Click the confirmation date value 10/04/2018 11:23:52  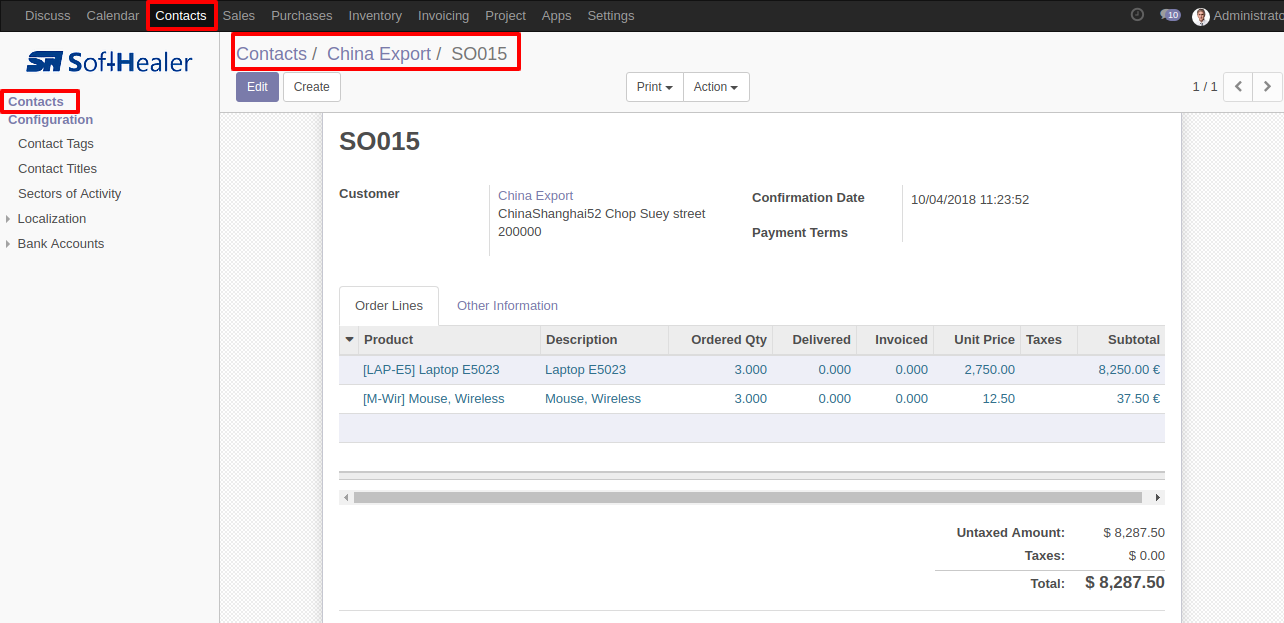pyautogui.click(x=970, y=200)
